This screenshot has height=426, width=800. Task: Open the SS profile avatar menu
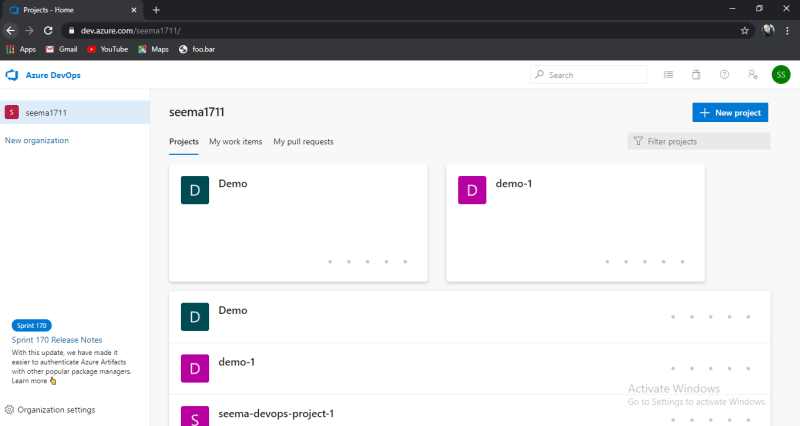781,74
